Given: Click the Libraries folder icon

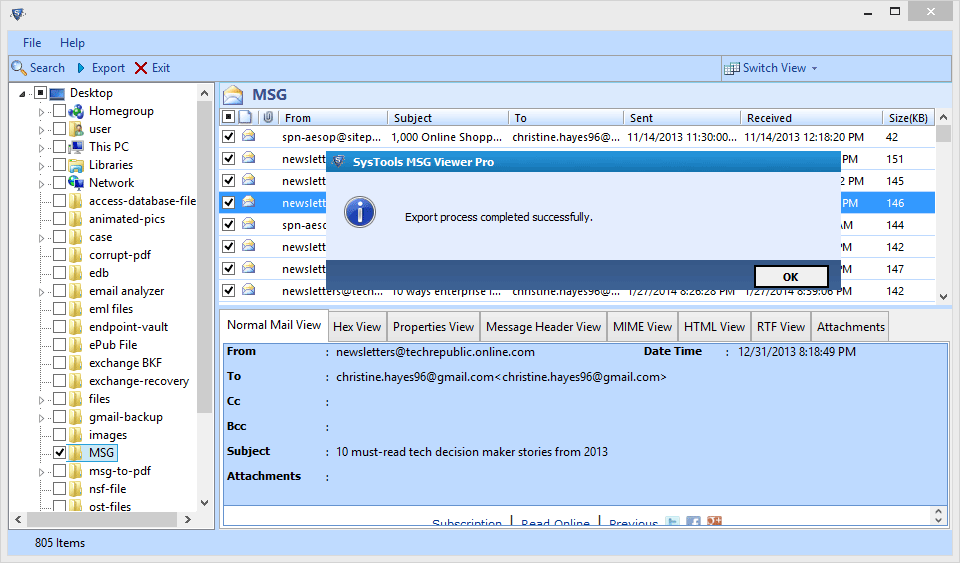Looking at the screenshot, I should tap(76, 165).
